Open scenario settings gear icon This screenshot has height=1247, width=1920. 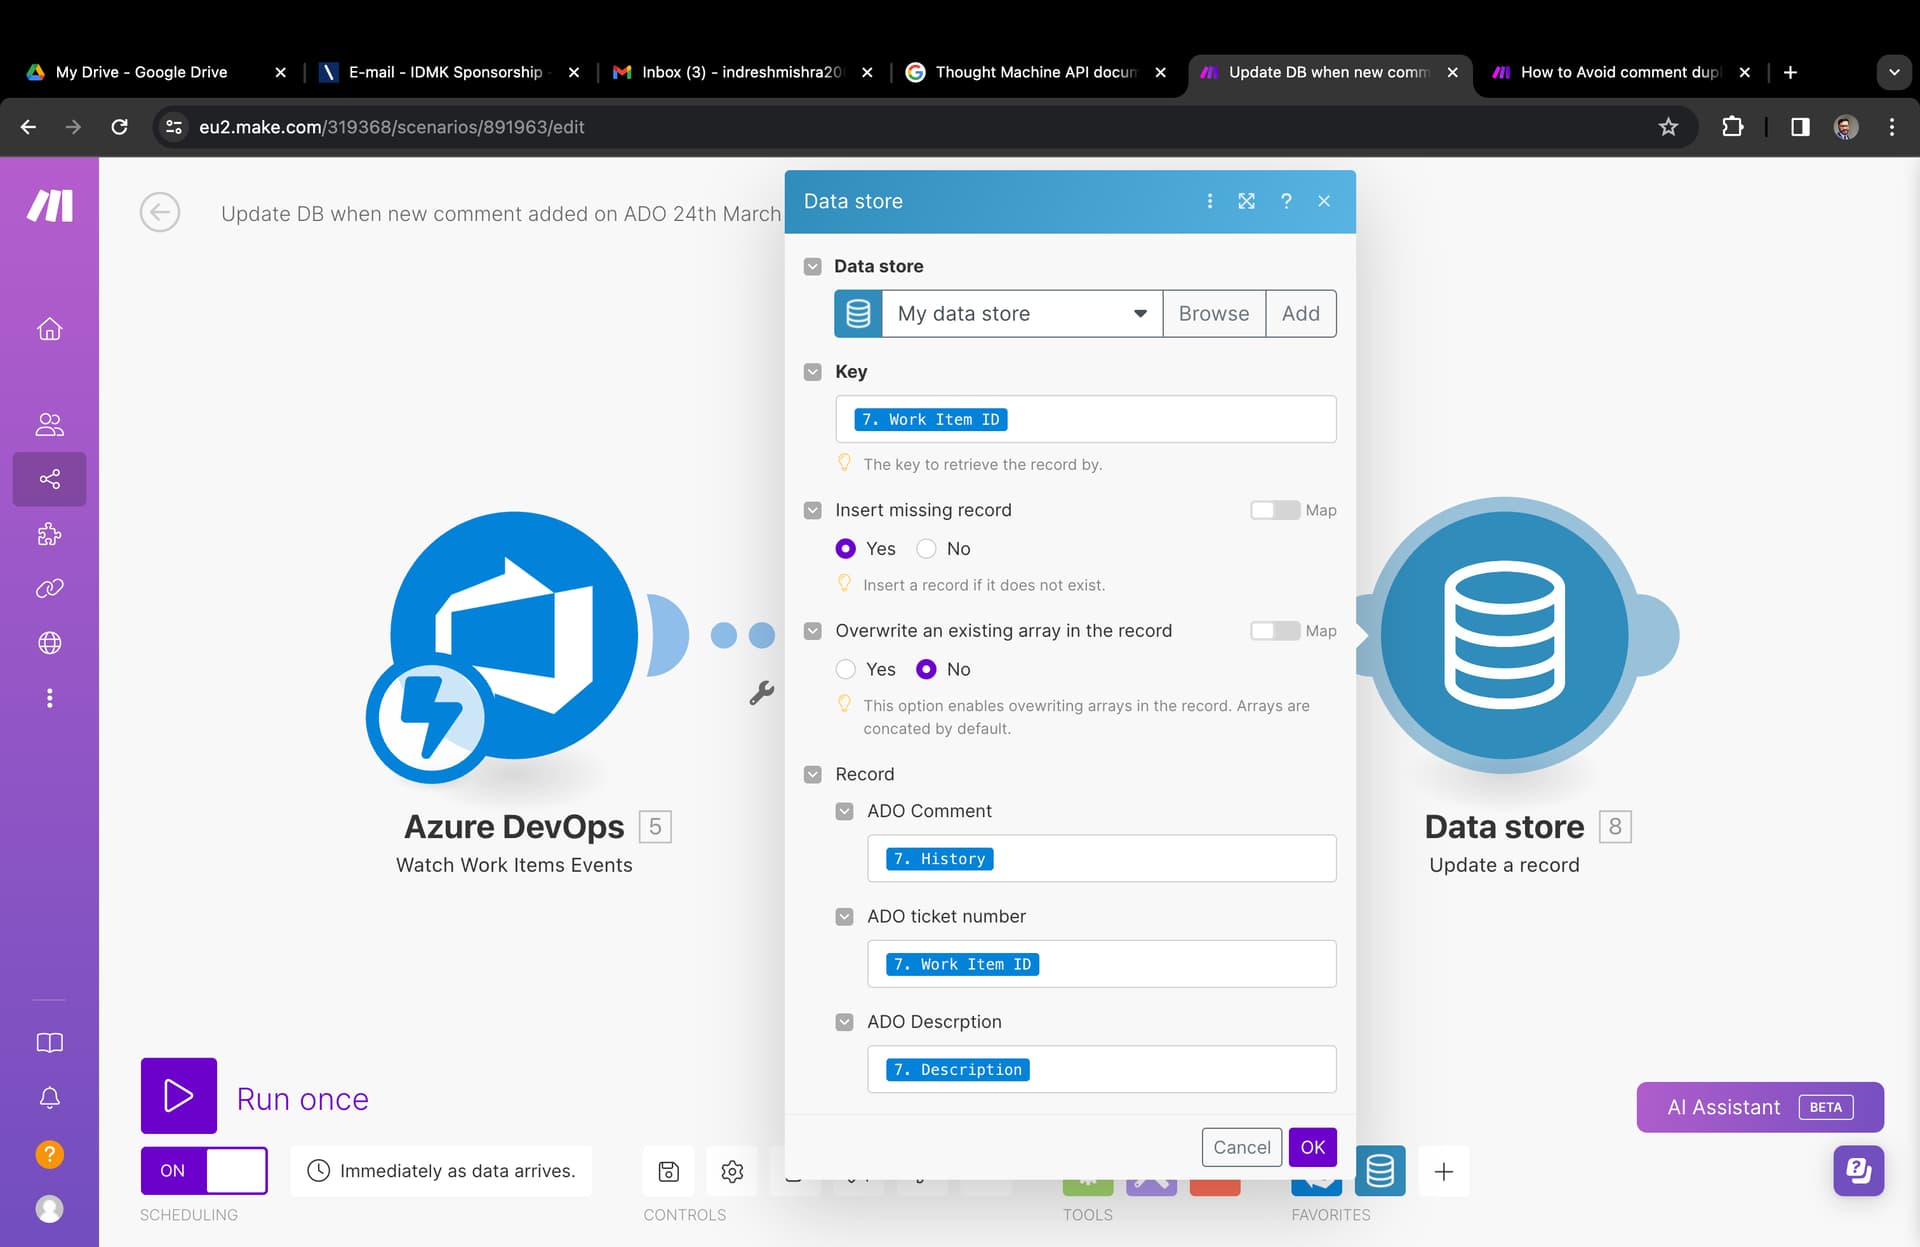(x=732, y=1171)
